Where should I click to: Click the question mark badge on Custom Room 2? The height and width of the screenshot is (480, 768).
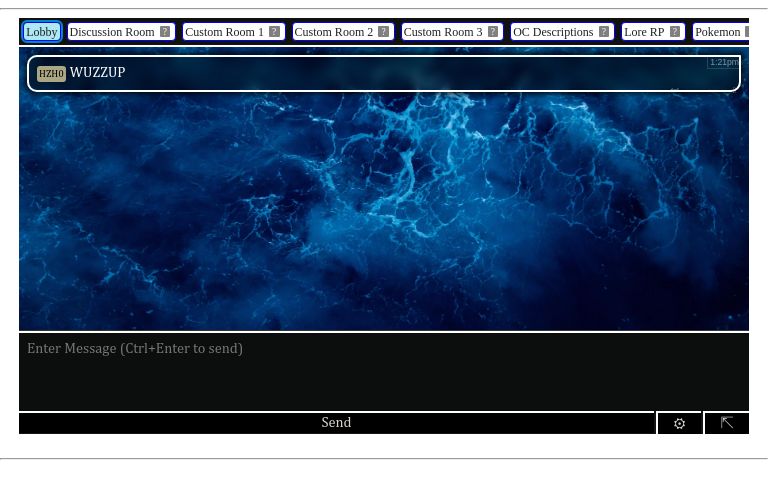[x=383, y=32]
